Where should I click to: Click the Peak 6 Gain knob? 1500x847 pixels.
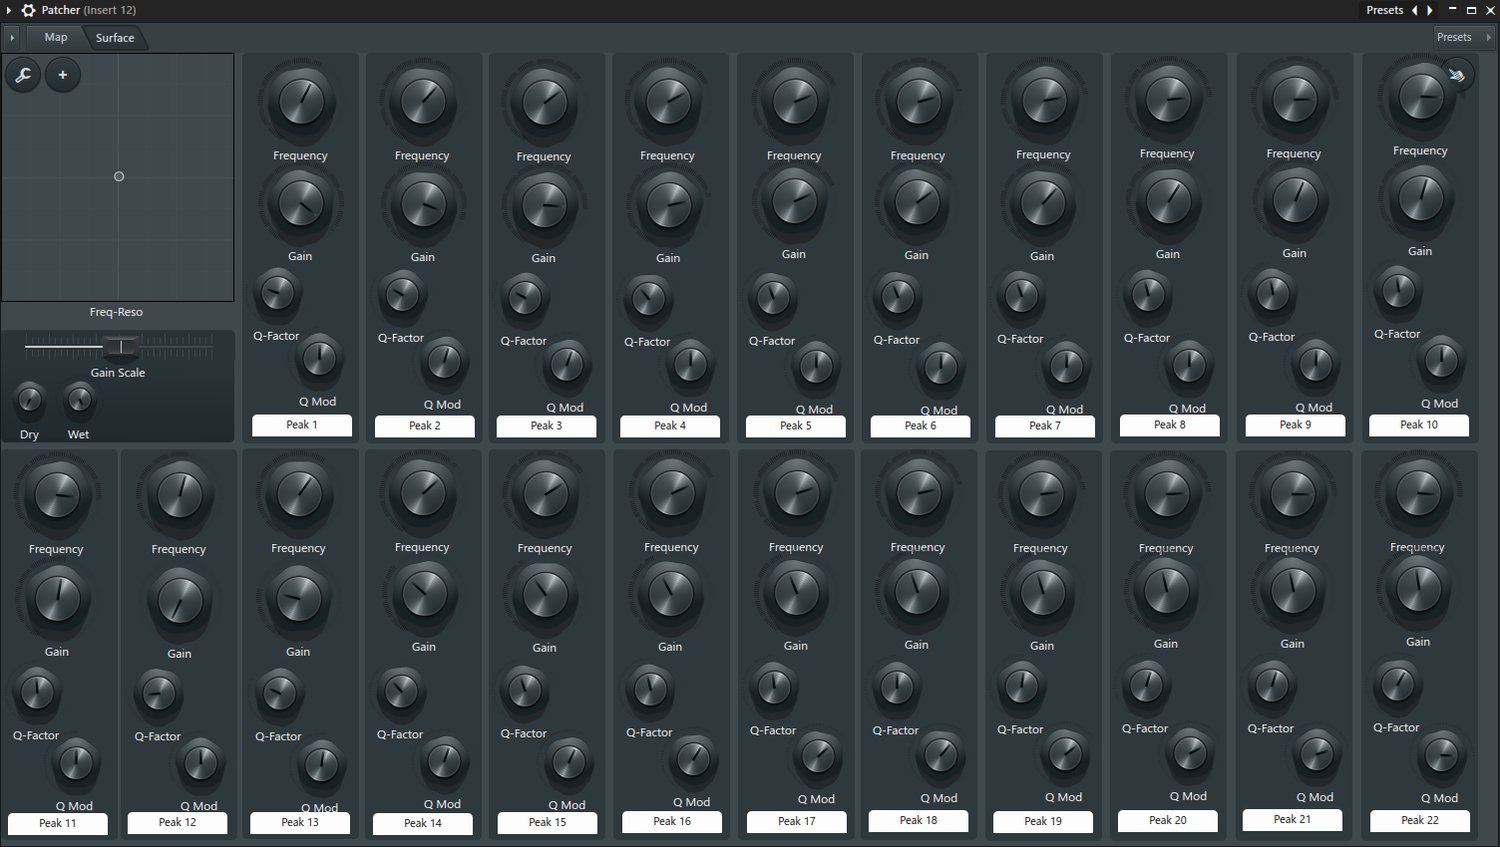coord(917,203)
